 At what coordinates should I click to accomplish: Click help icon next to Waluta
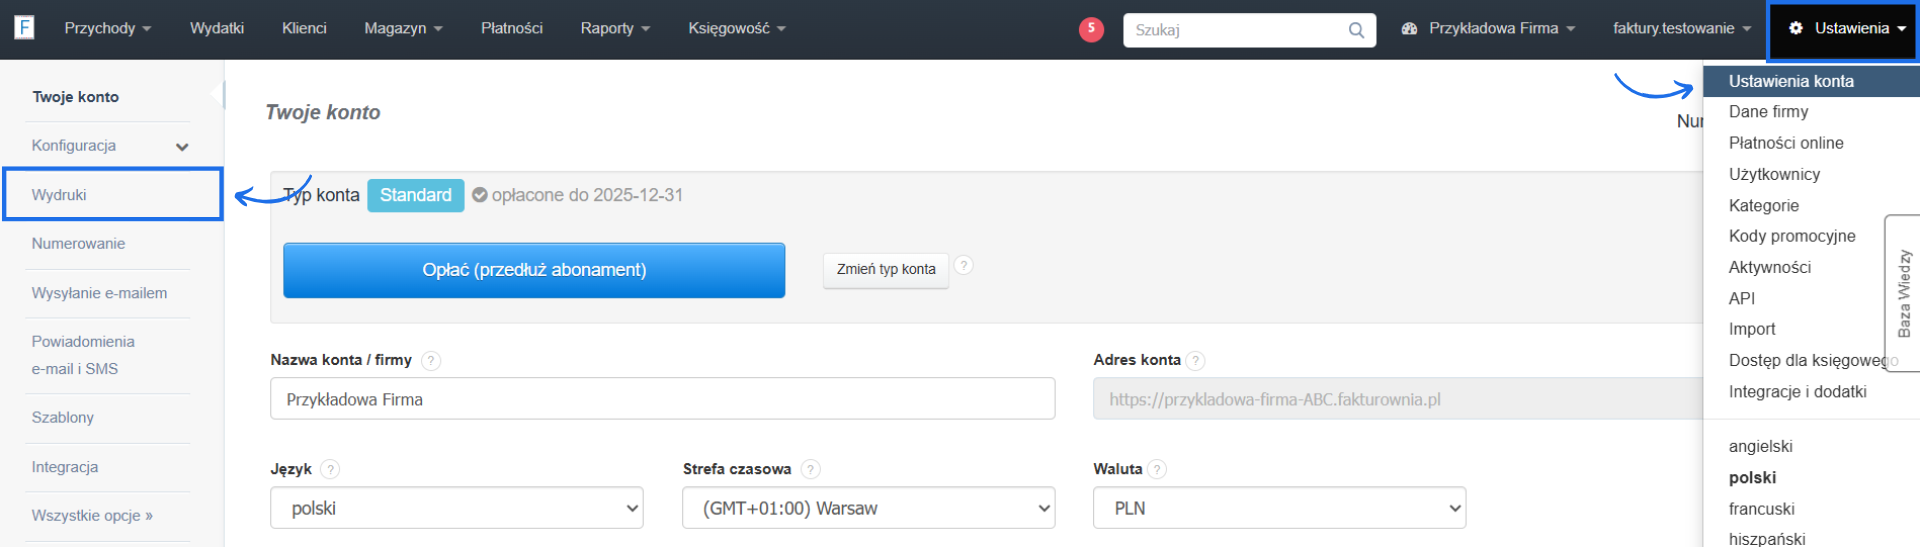click(x=1157, y=470)
